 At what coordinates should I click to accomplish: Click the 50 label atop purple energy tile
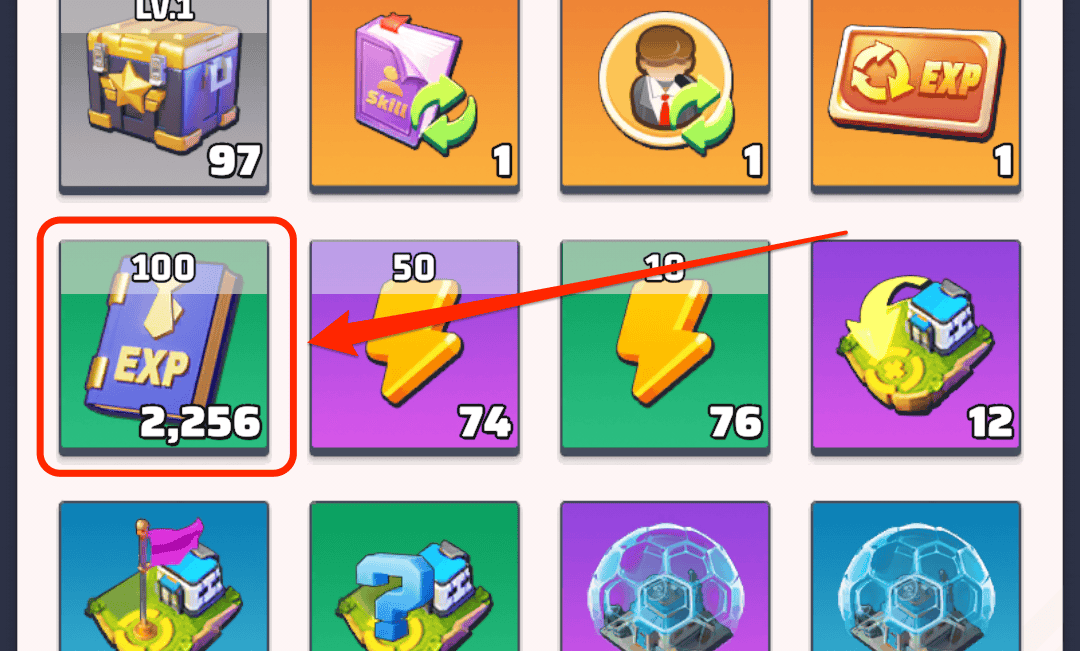tap(414, 267)
